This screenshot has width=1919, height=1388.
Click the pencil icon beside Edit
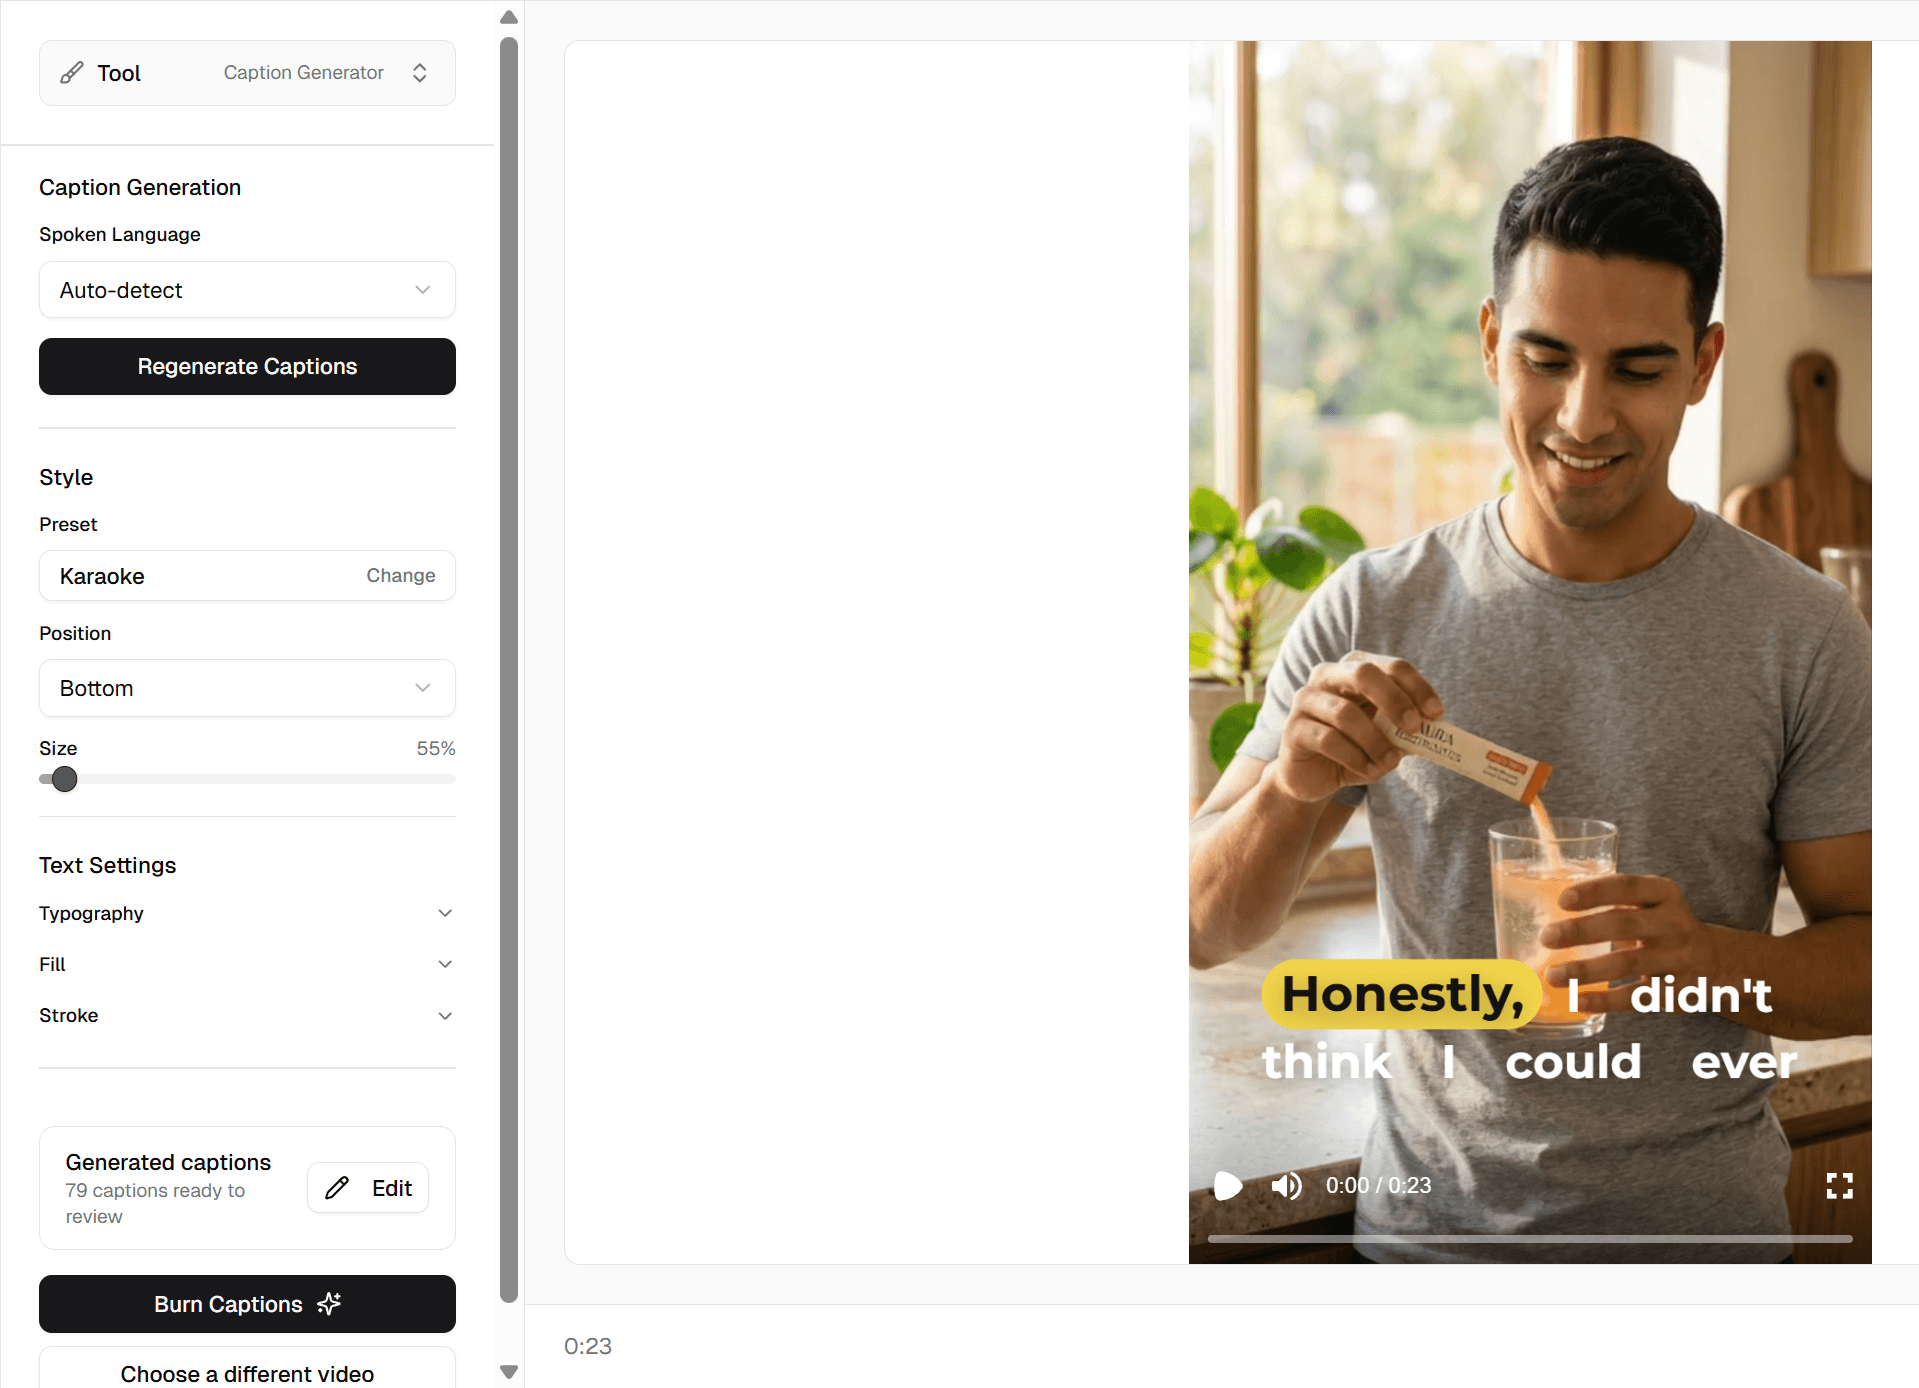[x=337, y=1188]
